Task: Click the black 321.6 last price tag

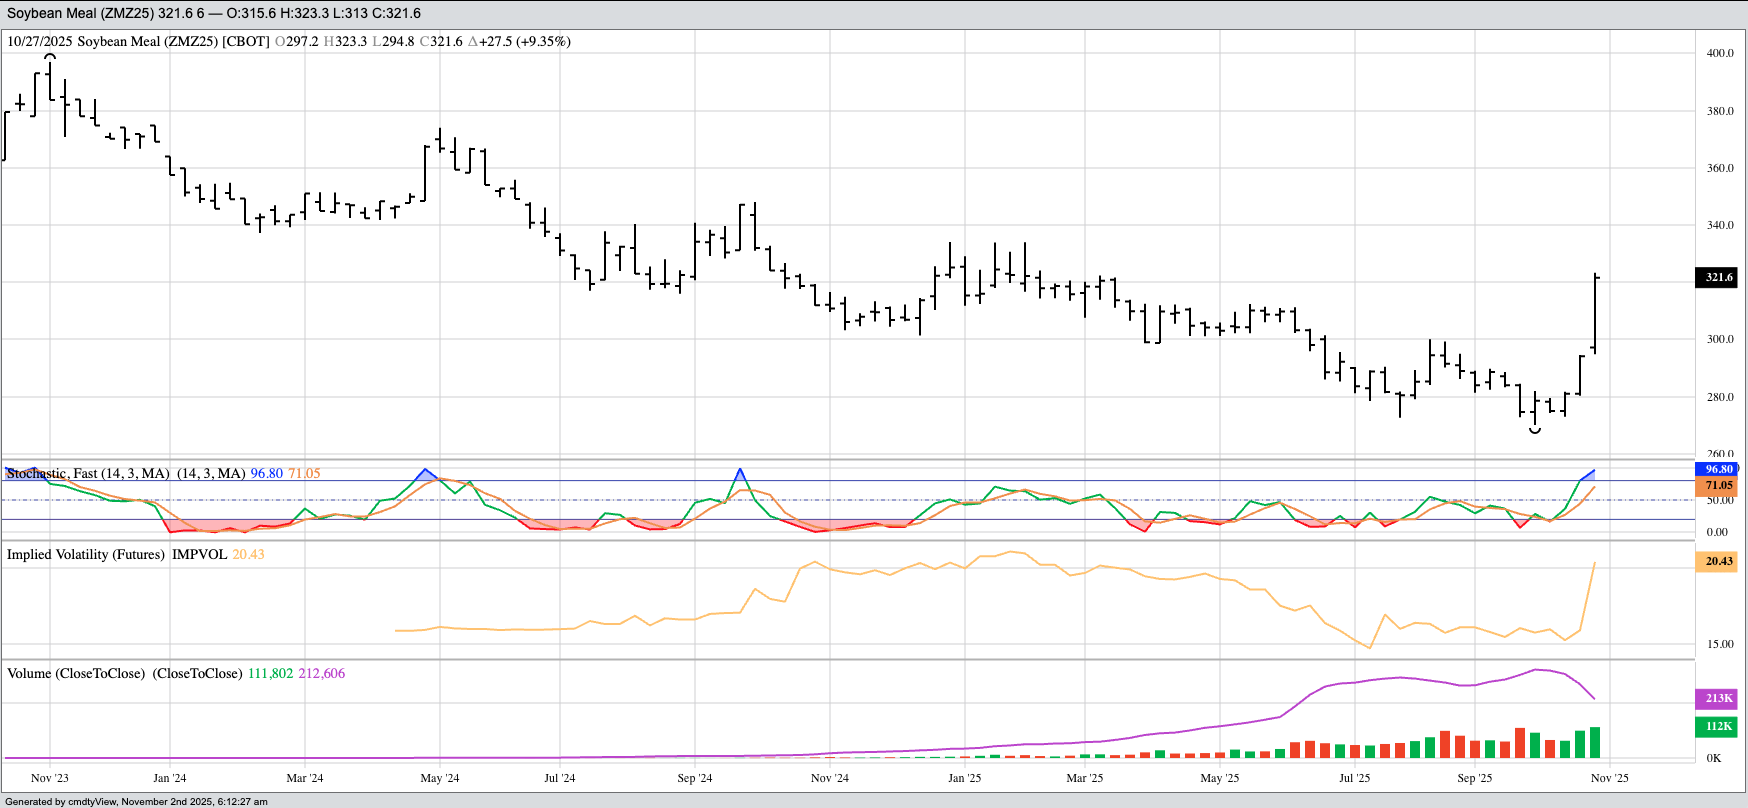Action: 1718,277
